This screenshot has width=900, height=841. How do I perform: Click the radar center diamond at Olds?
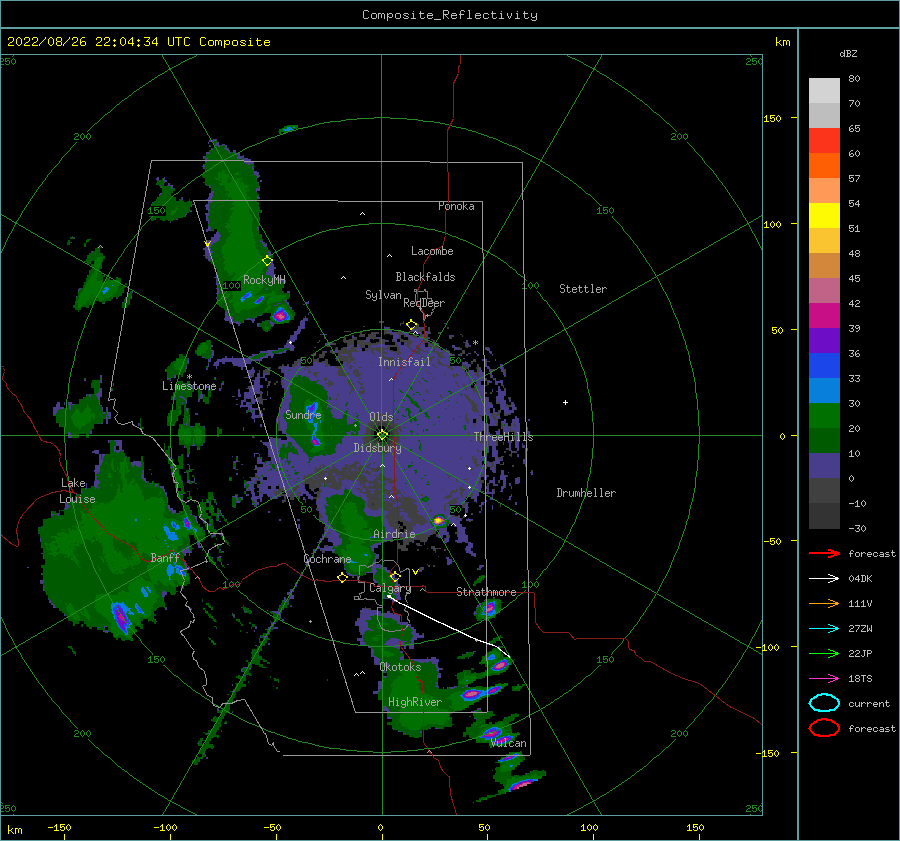(382, 435)
